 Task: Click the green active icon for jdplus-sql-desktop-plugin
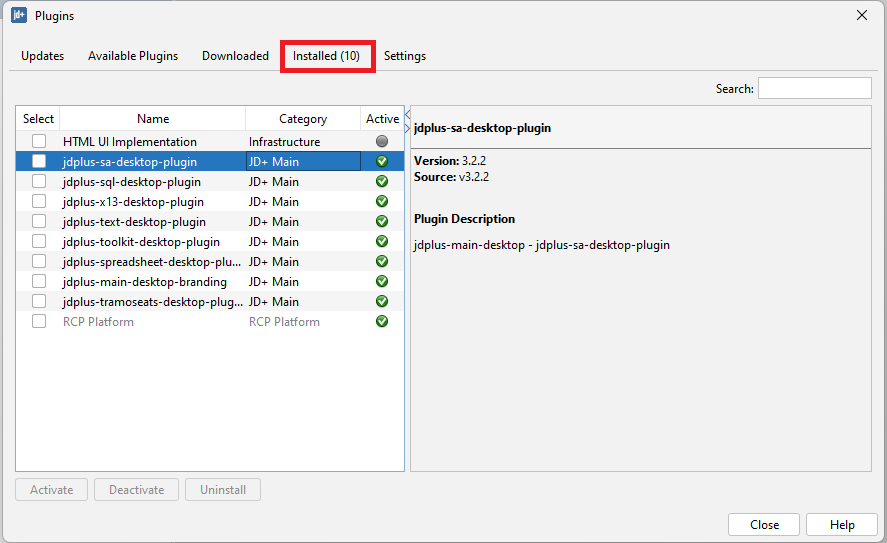(381, 182)
